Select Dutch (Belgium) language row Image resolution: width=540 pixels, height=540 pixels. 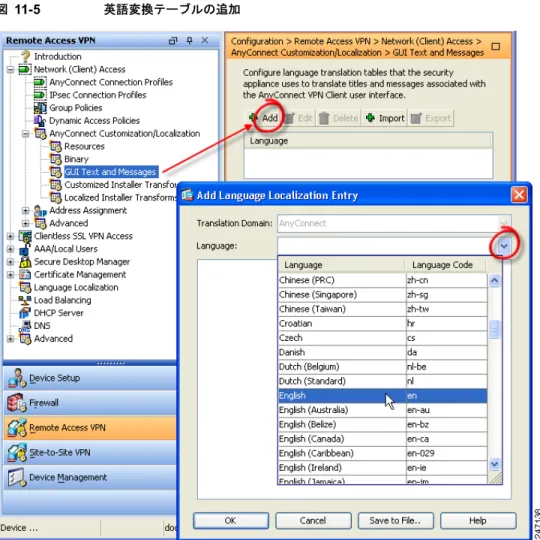point(382,367)
